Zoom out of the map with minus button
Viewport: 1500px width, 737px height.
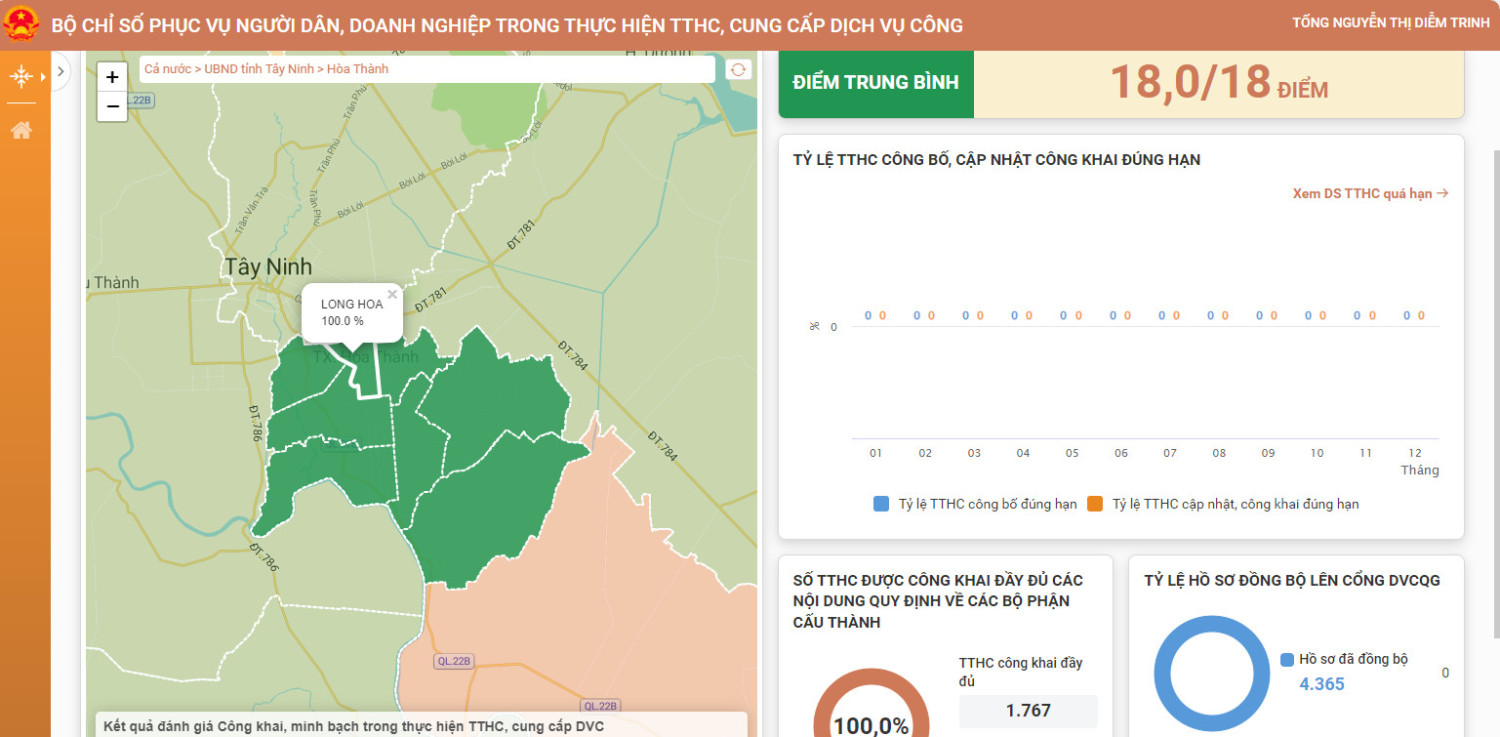click(112, 106)
